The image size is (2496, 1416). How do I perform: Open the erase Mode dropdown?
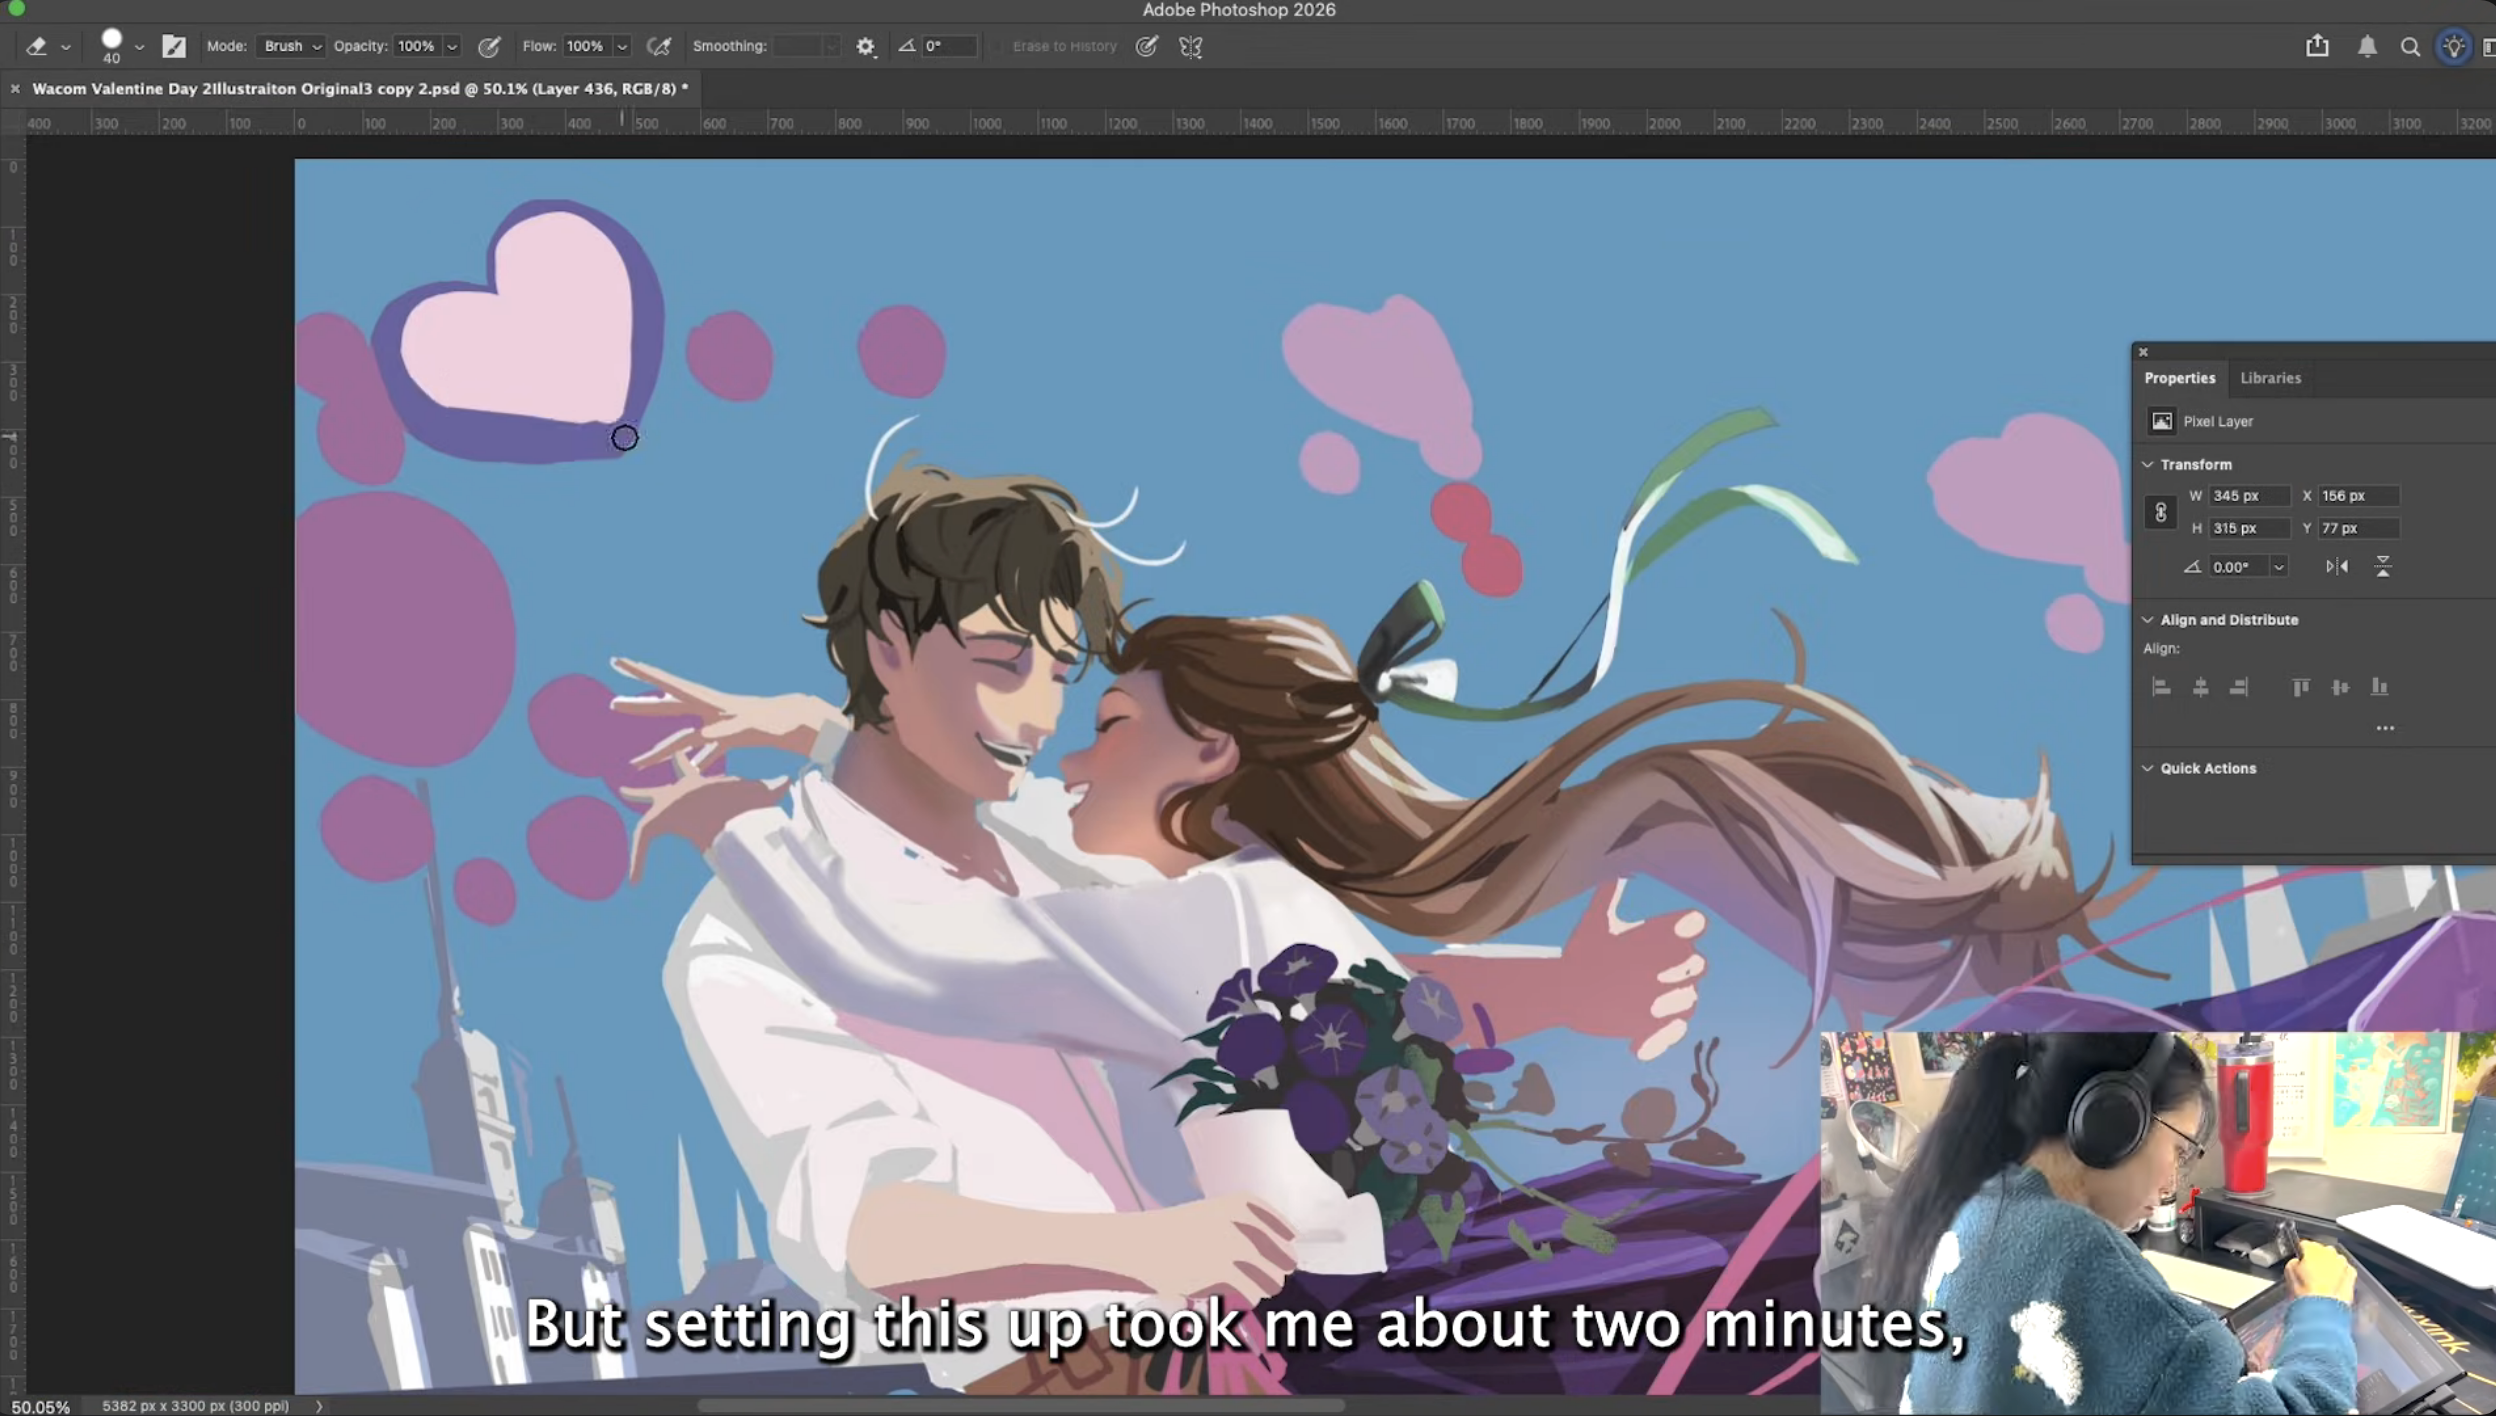[x=291, y=46]
